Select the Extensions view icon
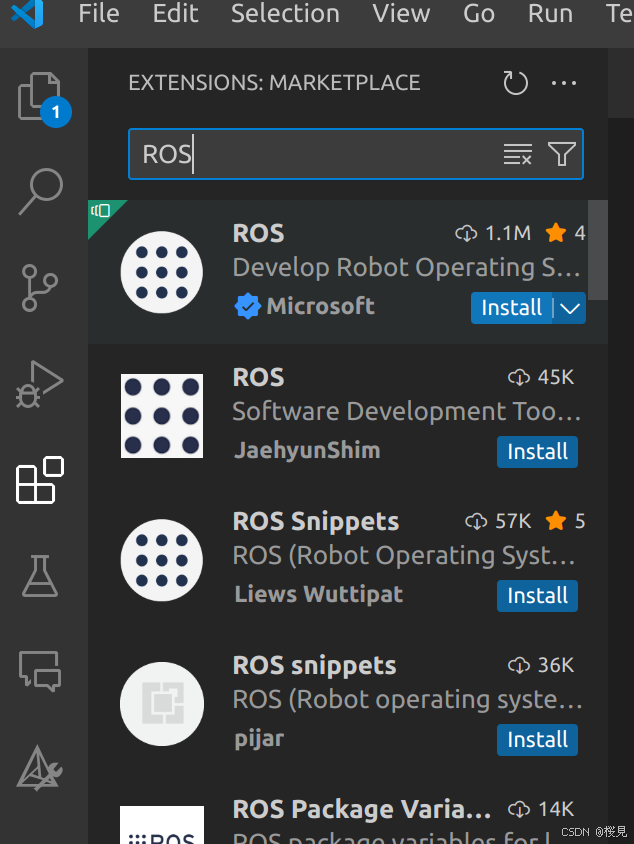634x844 pixels. click(x=40, y=480)
